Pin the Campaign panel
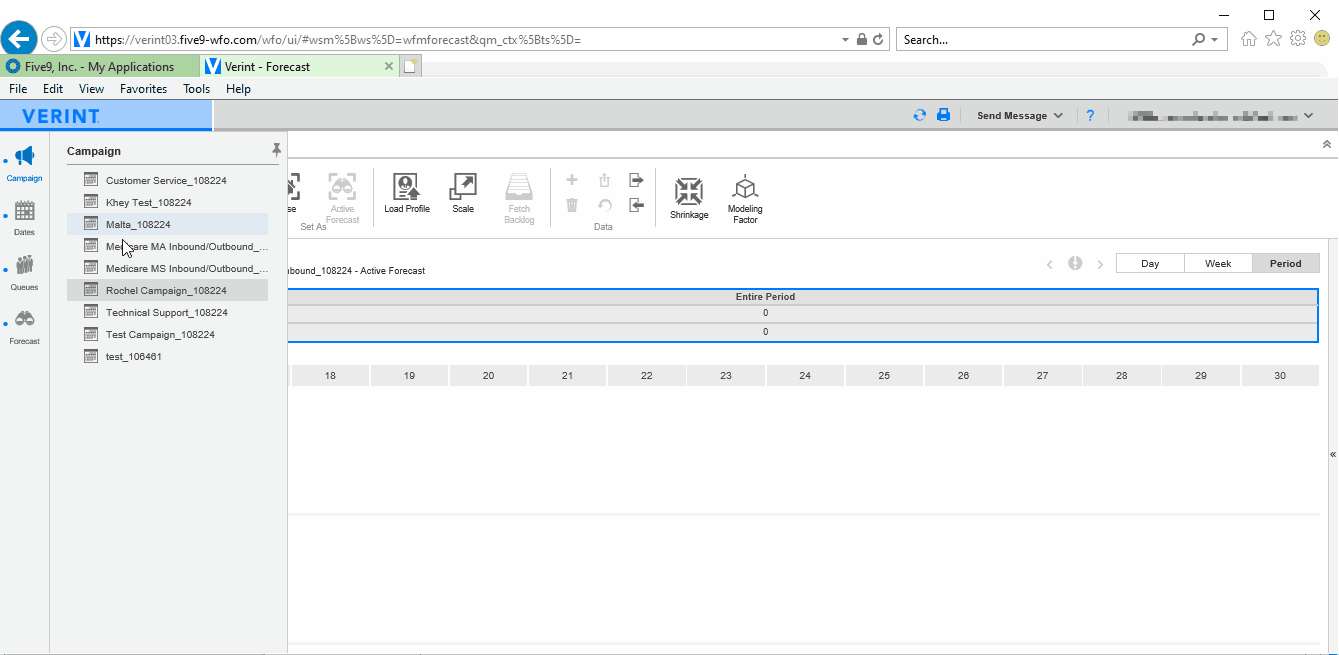This screenshot has height=655, width=1339. click(x=277, y=150)
